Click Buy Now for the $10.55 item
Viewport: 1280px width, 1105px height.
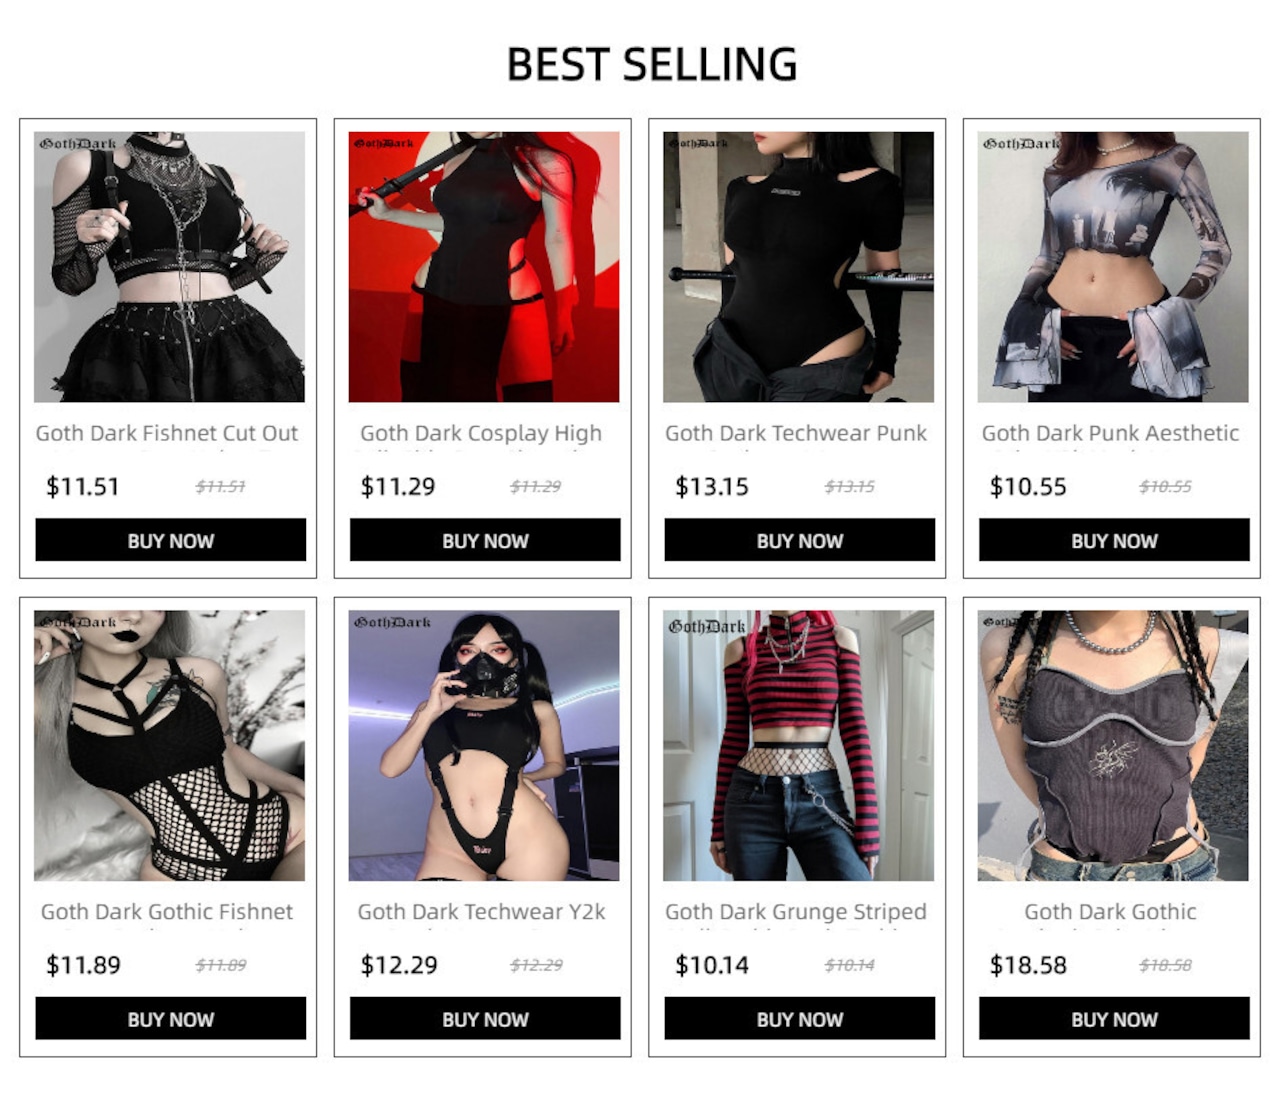[1114, 540]
